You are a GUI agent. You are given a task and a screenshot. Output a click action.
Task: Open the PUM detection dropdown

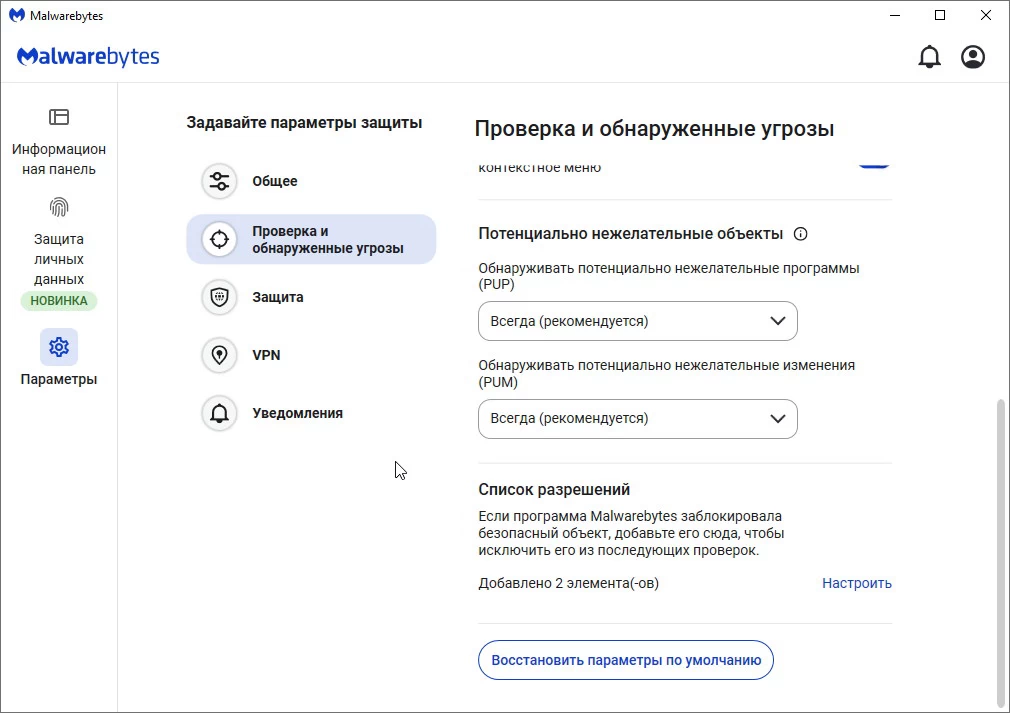click(x=637, y=419)
